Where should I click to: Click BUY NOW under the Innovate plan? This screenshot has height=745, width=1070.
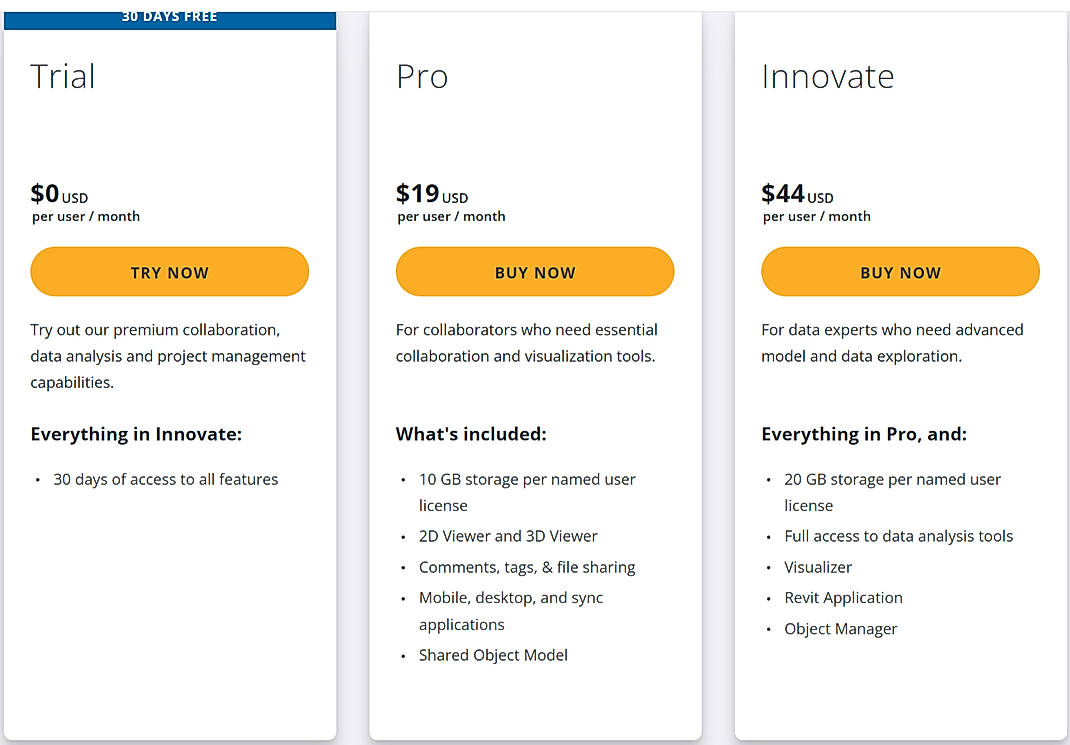[899, 271]
